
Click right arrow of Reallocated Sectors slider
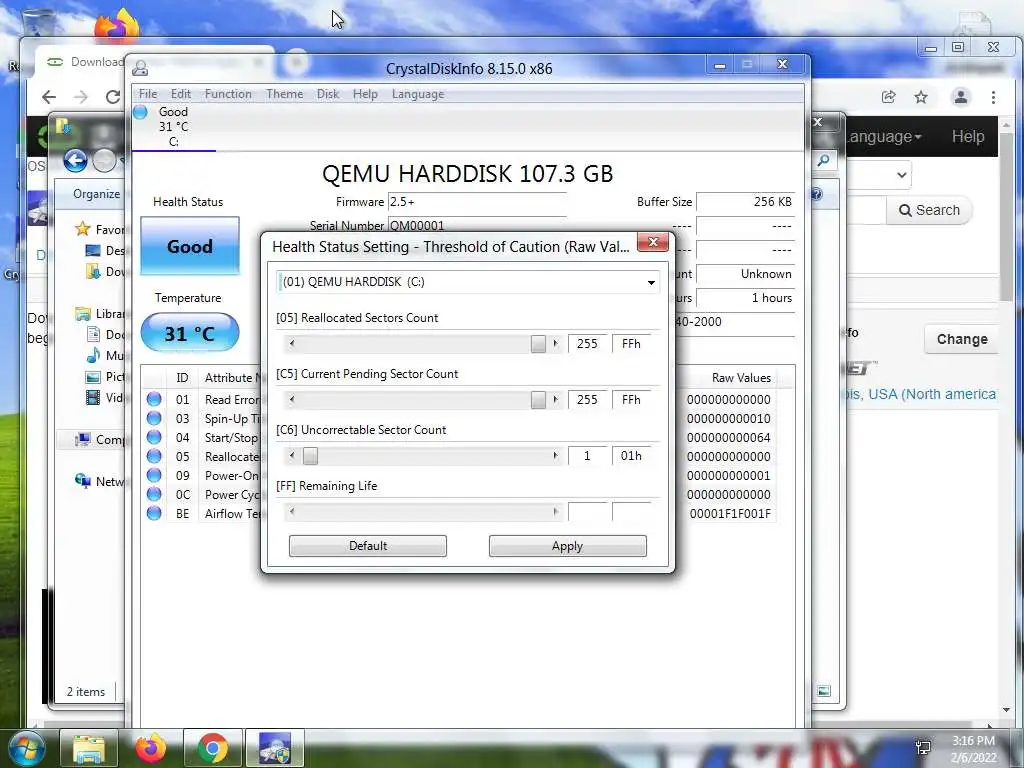tap(556, 344)
